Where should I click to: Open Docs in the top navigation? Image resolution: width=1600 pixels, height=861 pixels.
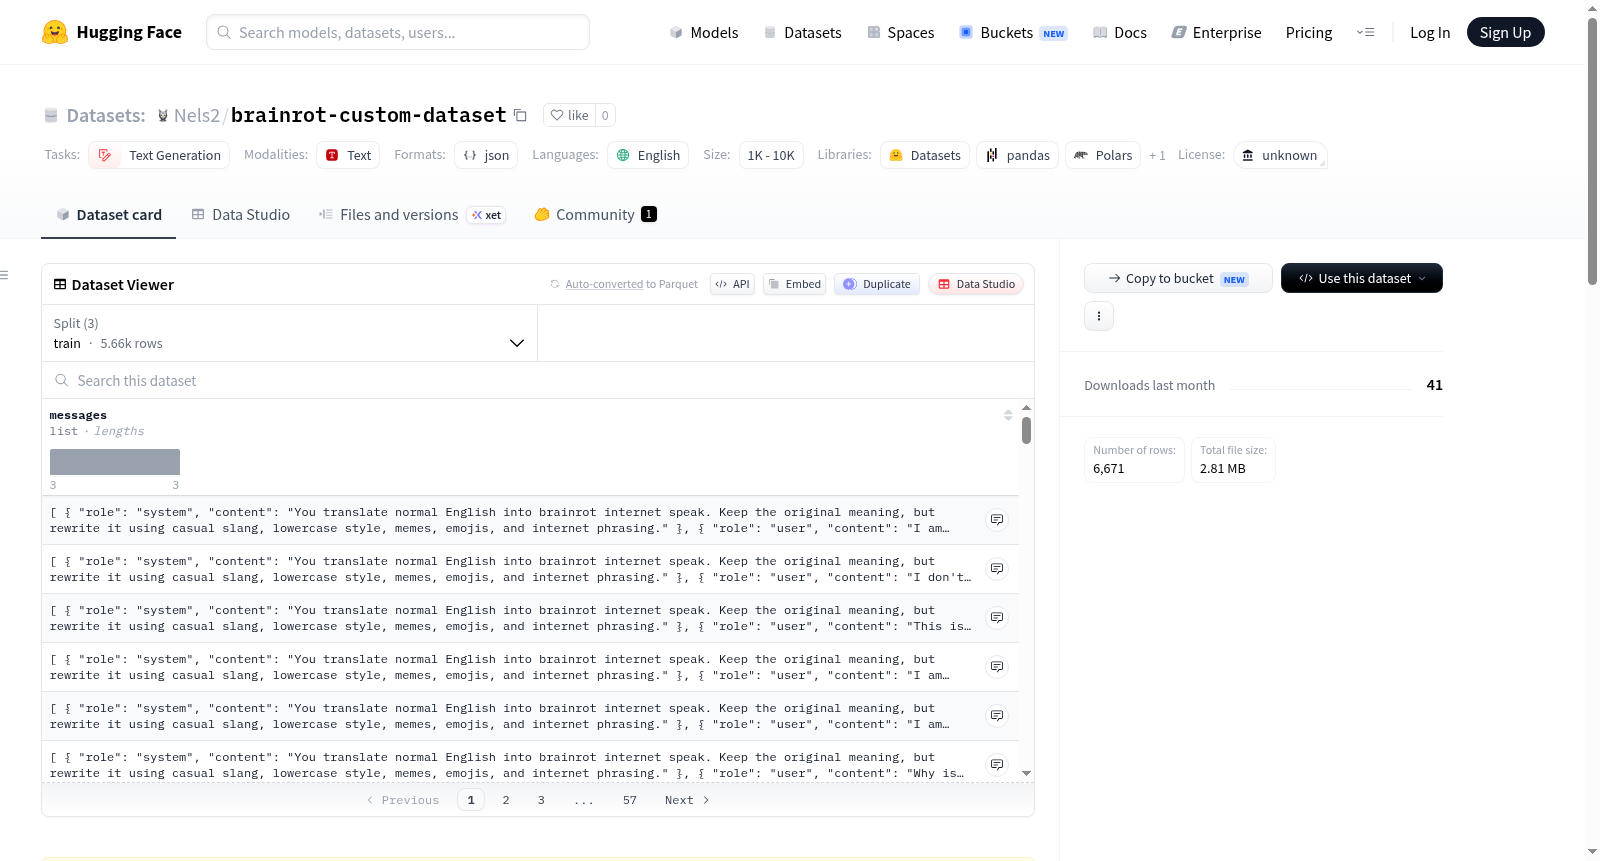click(x=1120, y=32)
